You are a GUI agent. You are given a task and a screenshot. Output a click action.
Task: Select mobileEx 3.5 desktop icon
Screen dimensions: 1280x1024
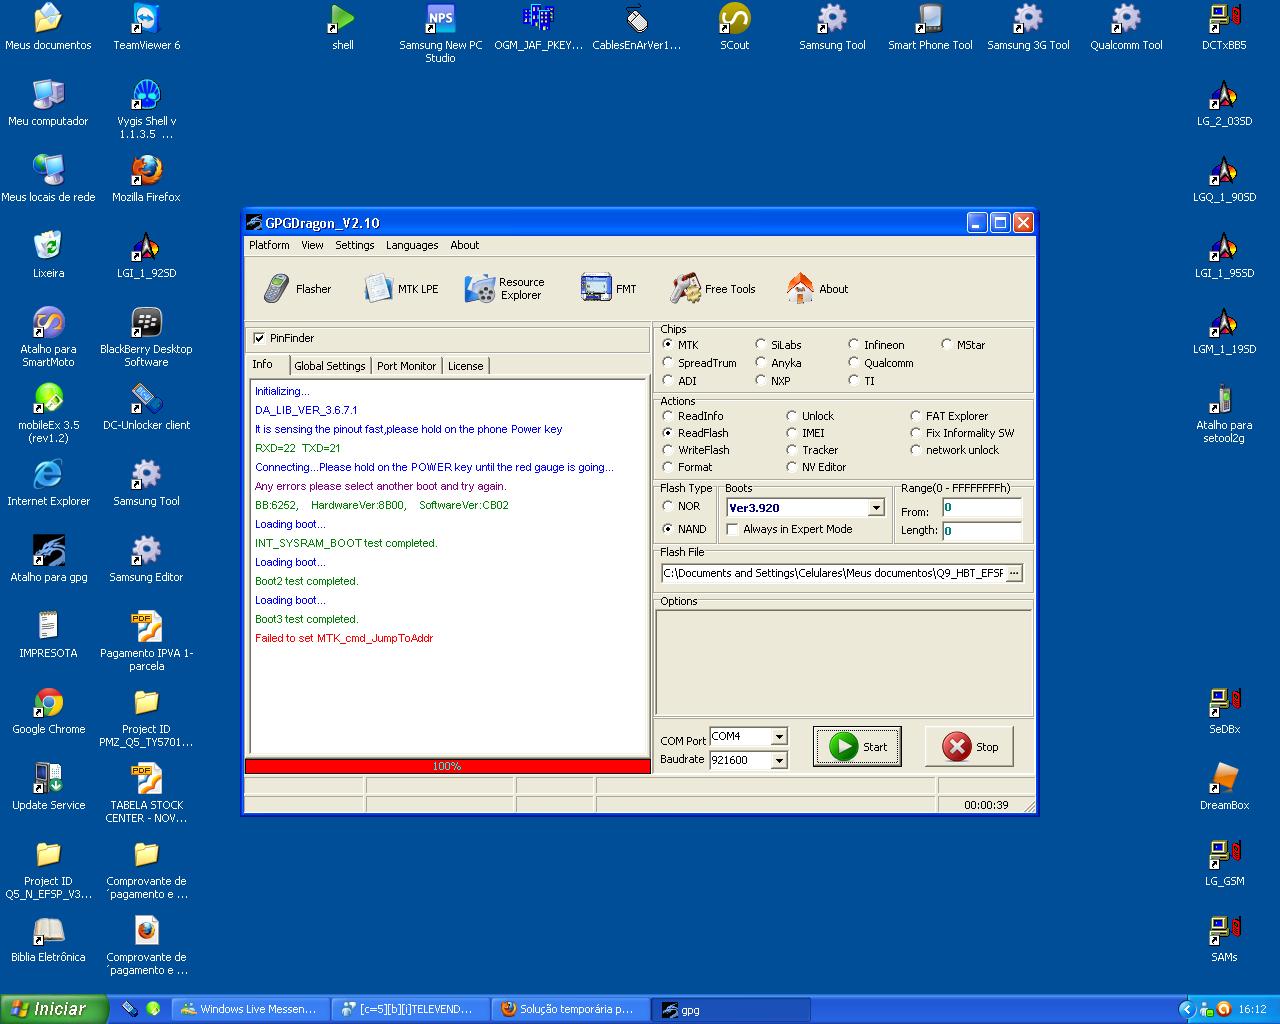click(49, 414)
